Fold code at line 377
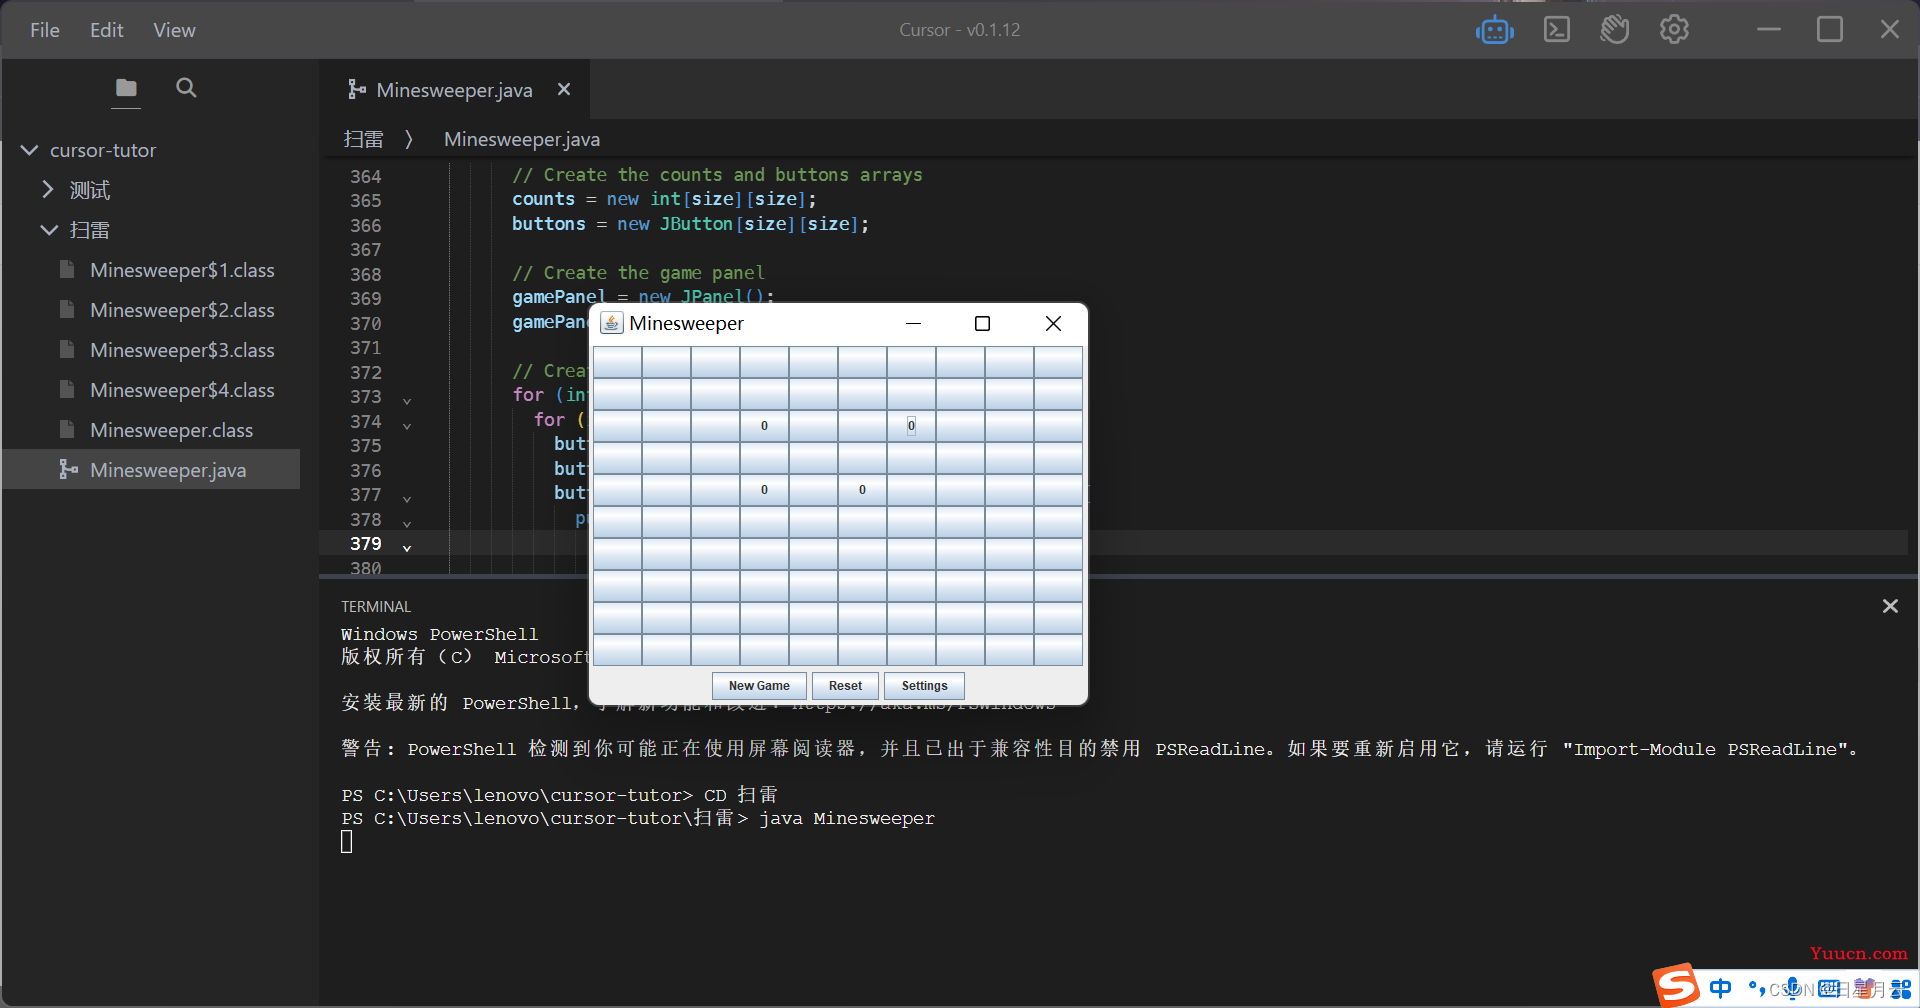Image resolution: width=1920 pixels, height=1008 pixels. pos(407,497)
